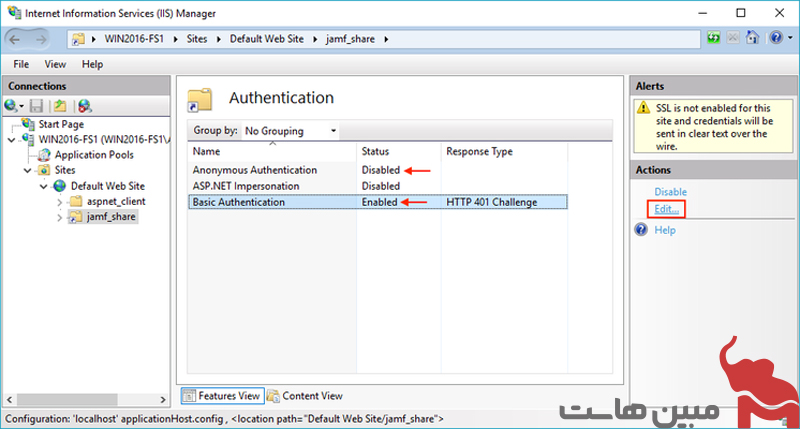The width and height of the screenshot is (800, 429).
Task: Sort by the Response Type column header
Action: coord(504,152)
